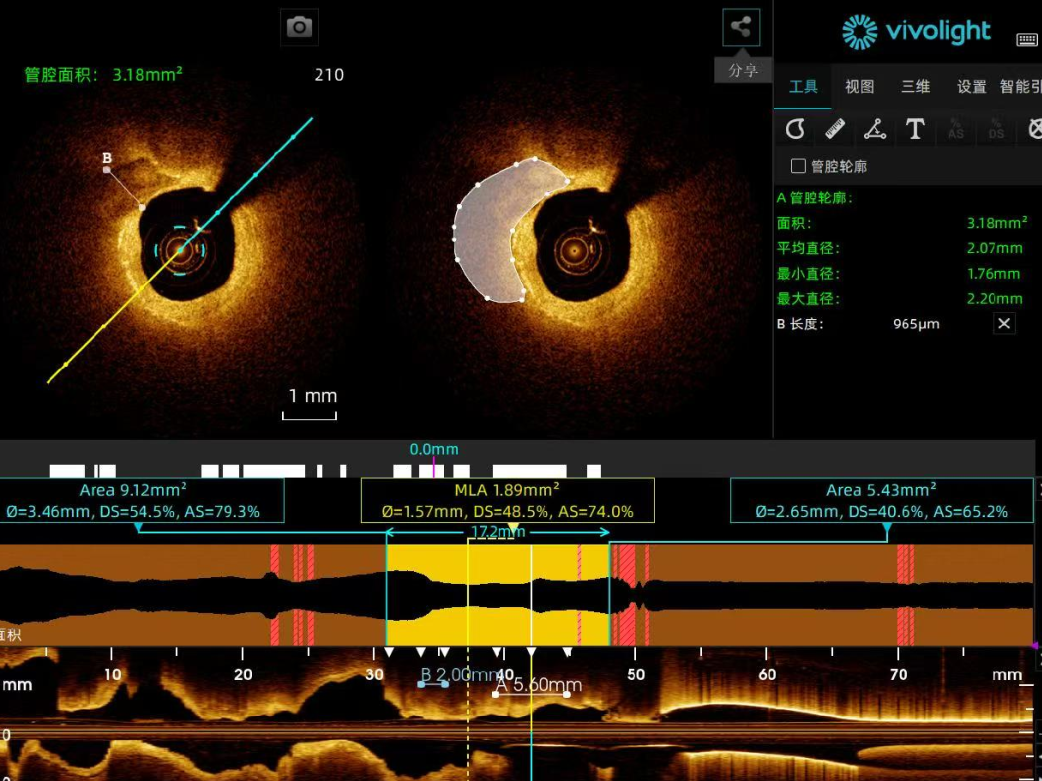The width and height of the screenshot is (1042, 781).
Task: Select the angle measurement tool
Action: click(875, 128)
